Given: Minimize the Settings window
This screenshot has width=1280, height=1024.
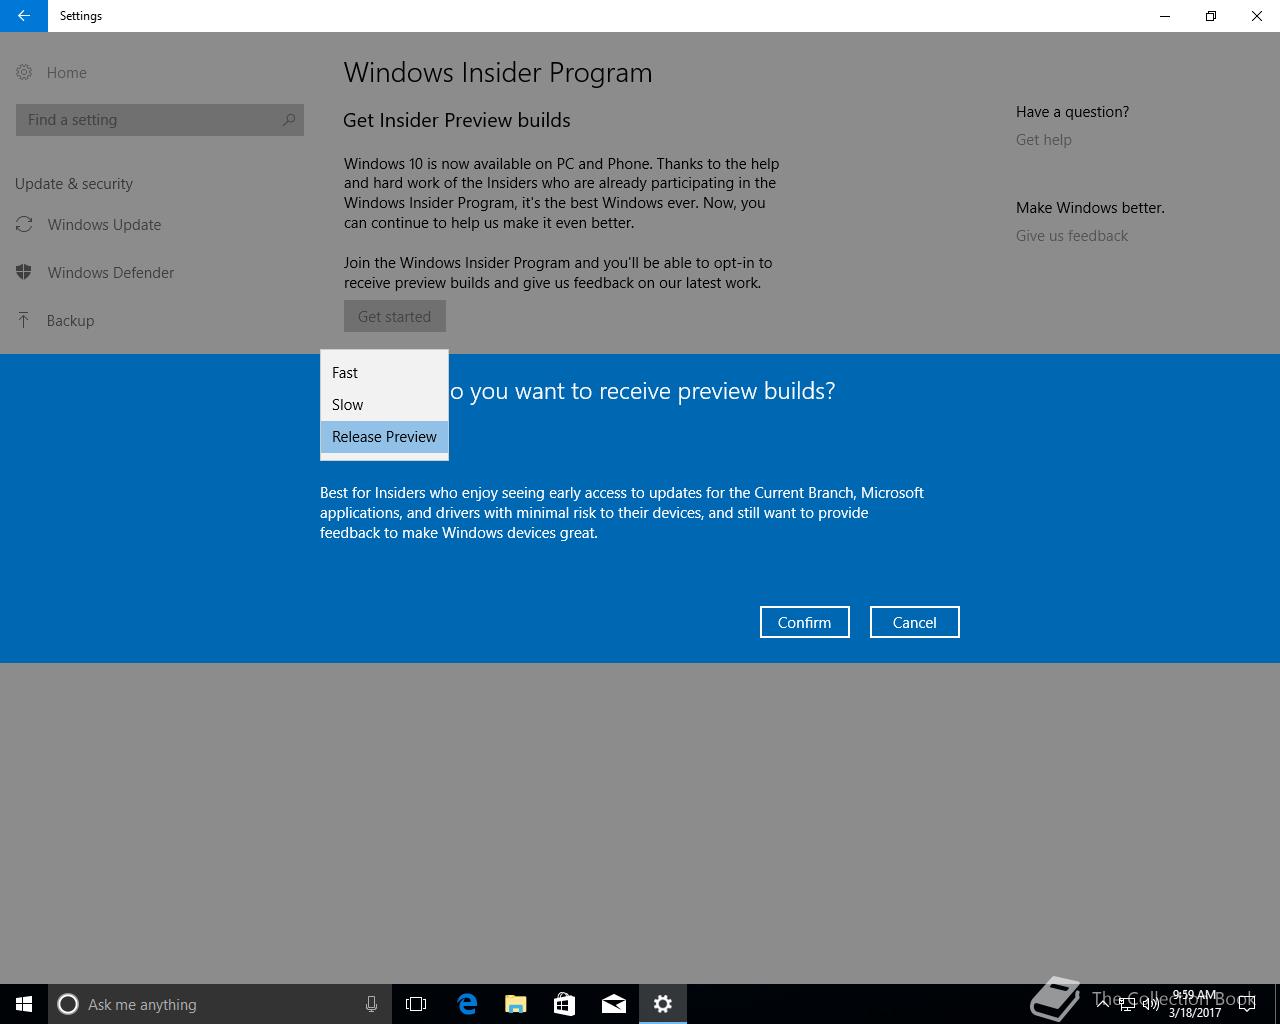Looking at the screenshot, I should tap(1165, 16).
